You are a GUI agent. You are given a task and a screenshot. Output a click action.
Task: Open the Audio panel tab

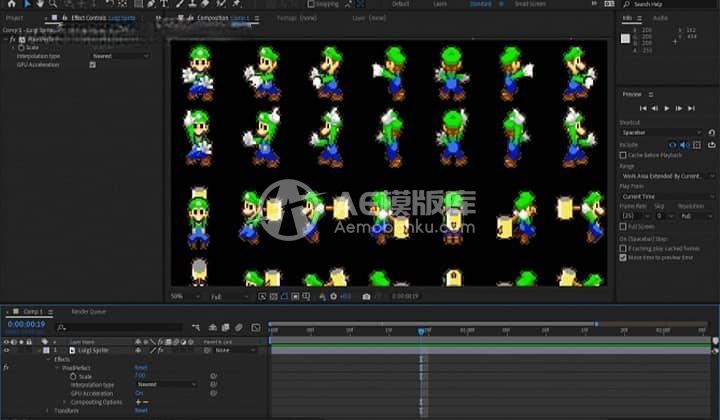tap(659, 17)
